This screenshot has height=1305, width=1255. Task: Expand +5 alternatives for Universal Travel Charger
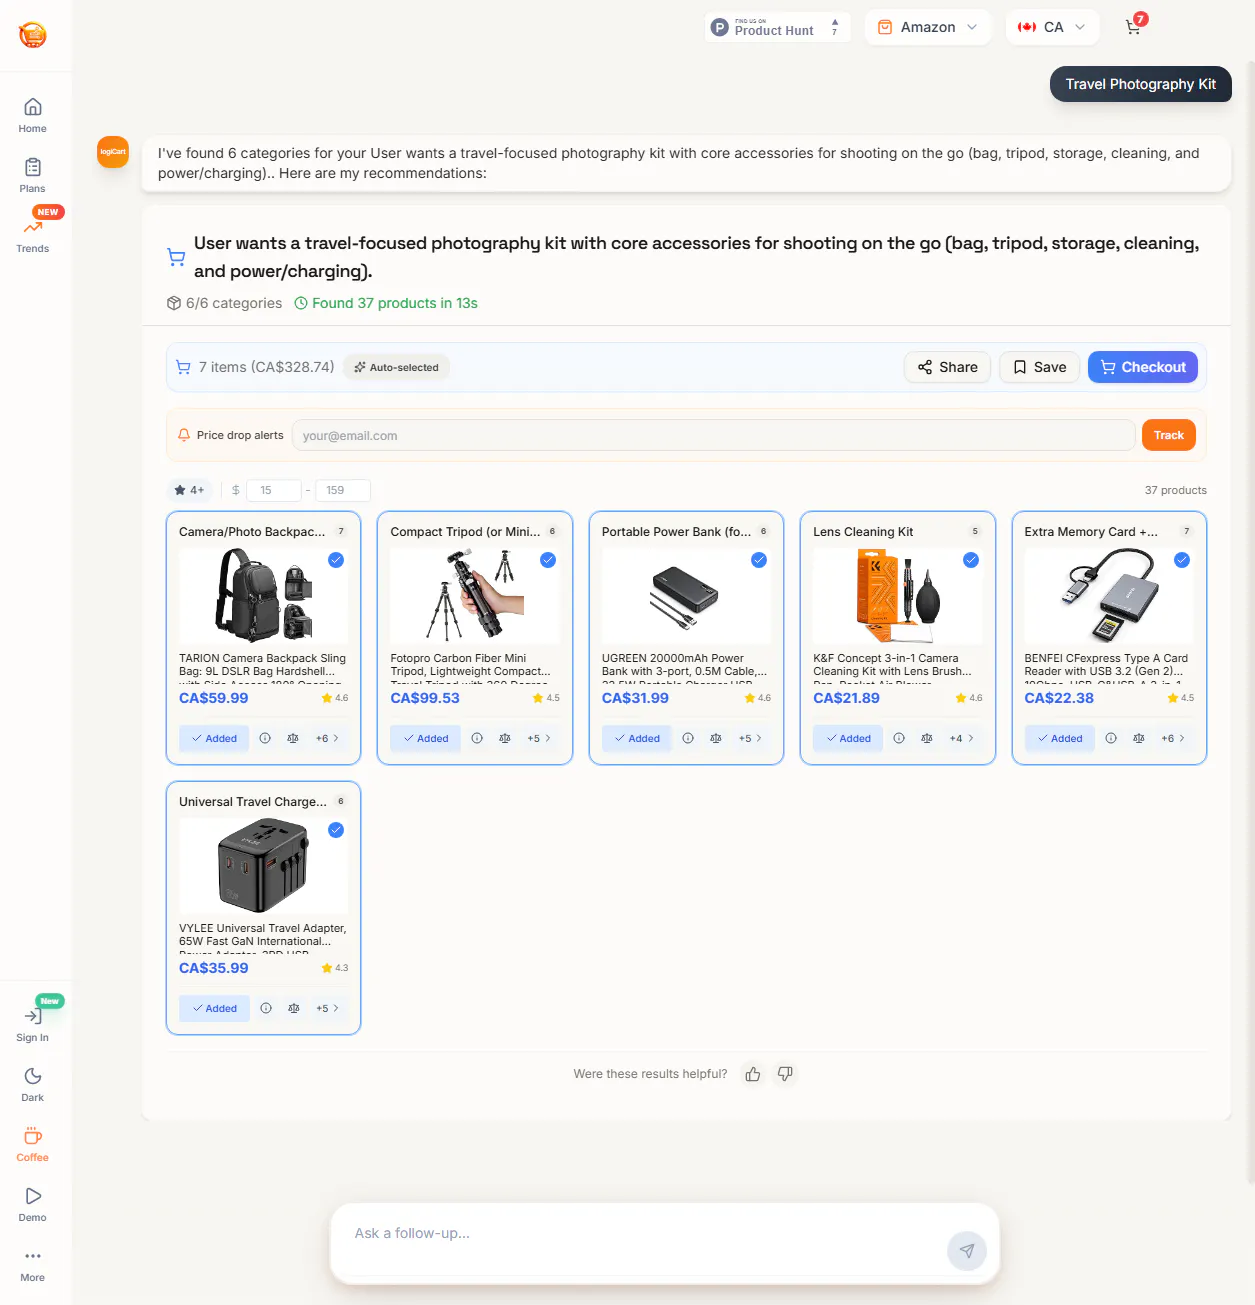tap(328, 1008)
